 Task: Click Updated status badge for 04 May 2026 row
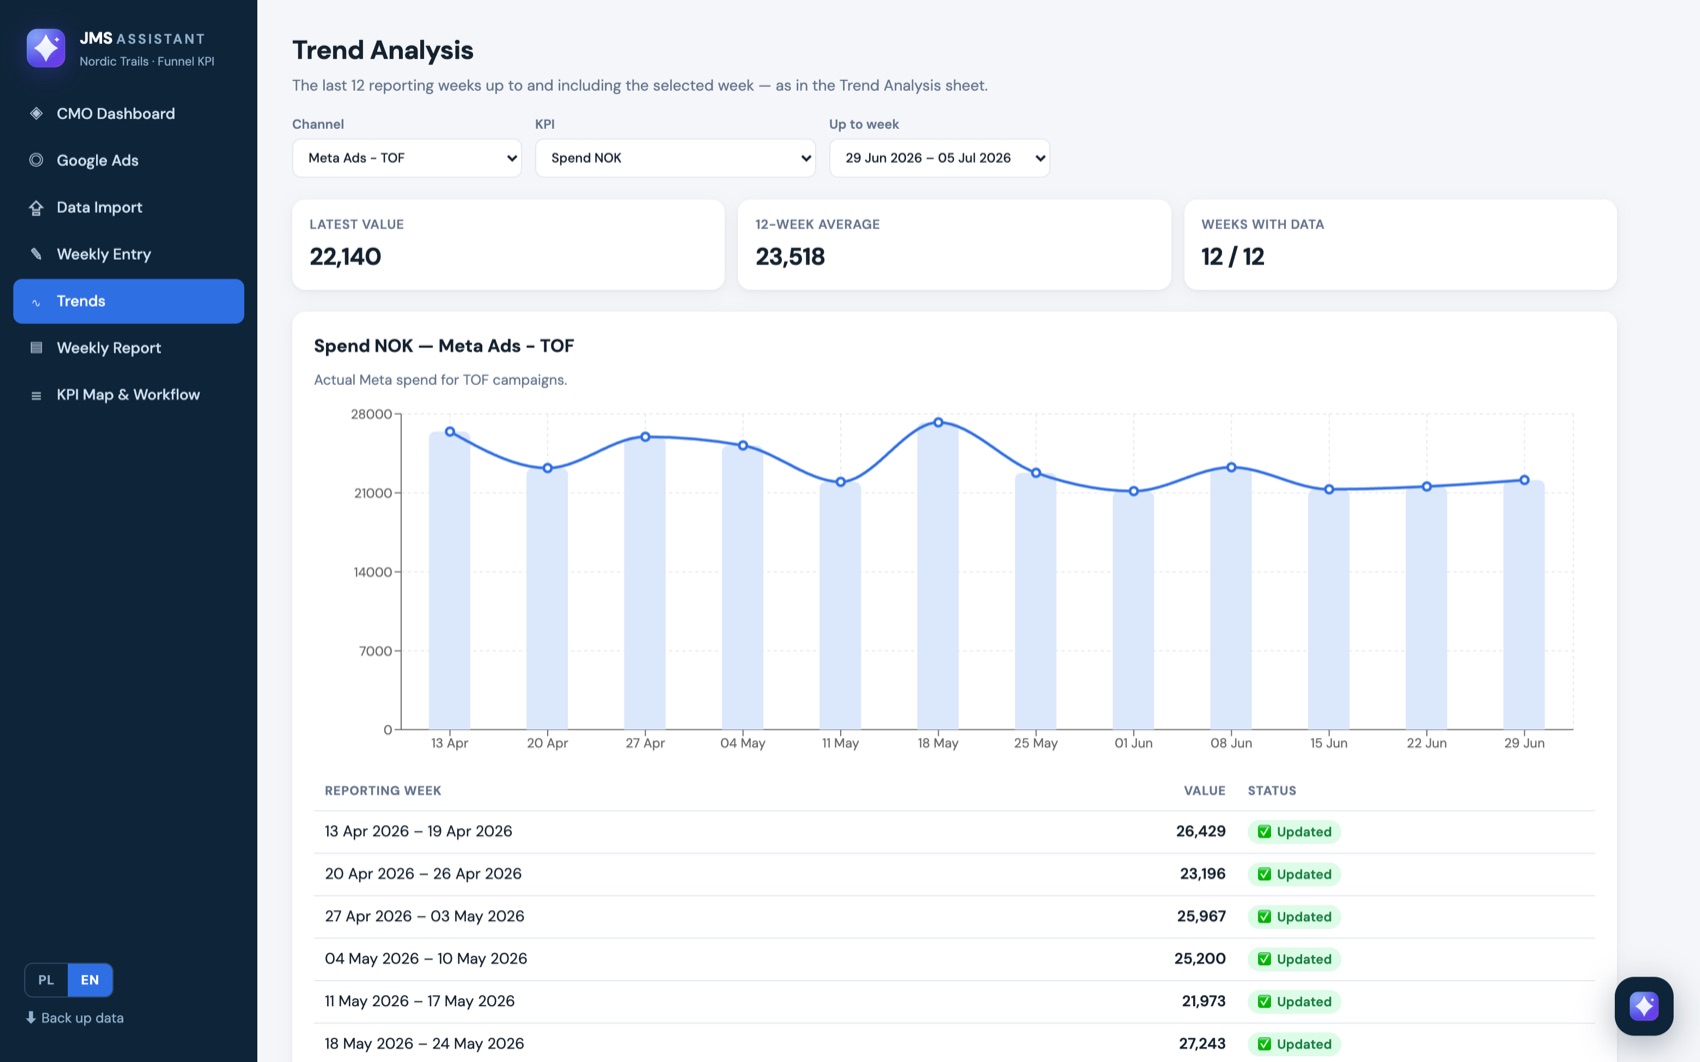click(x=1294, y=959)
